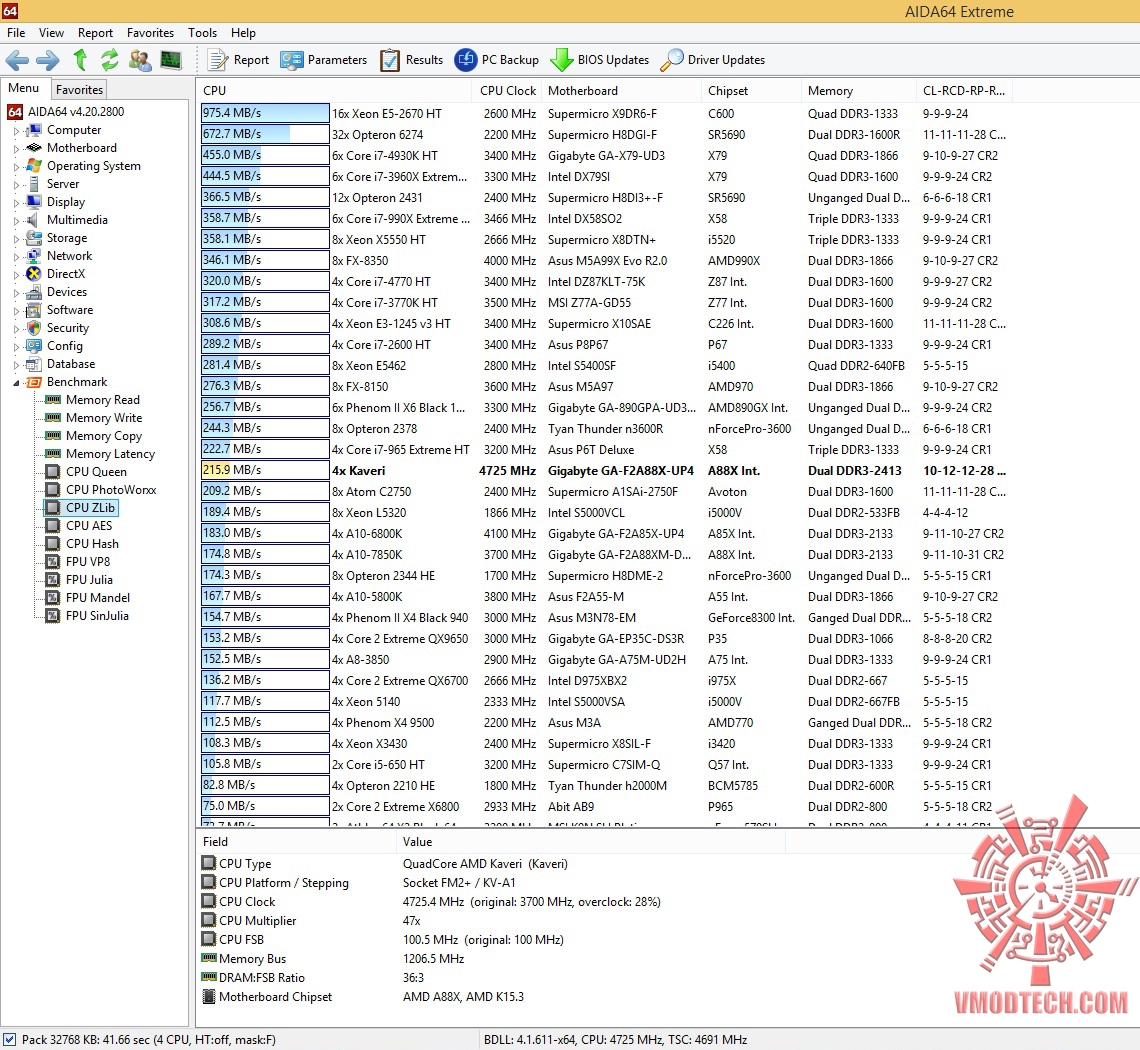
Task: Expand the Display tree node
Action: click(x=16, y=203)
